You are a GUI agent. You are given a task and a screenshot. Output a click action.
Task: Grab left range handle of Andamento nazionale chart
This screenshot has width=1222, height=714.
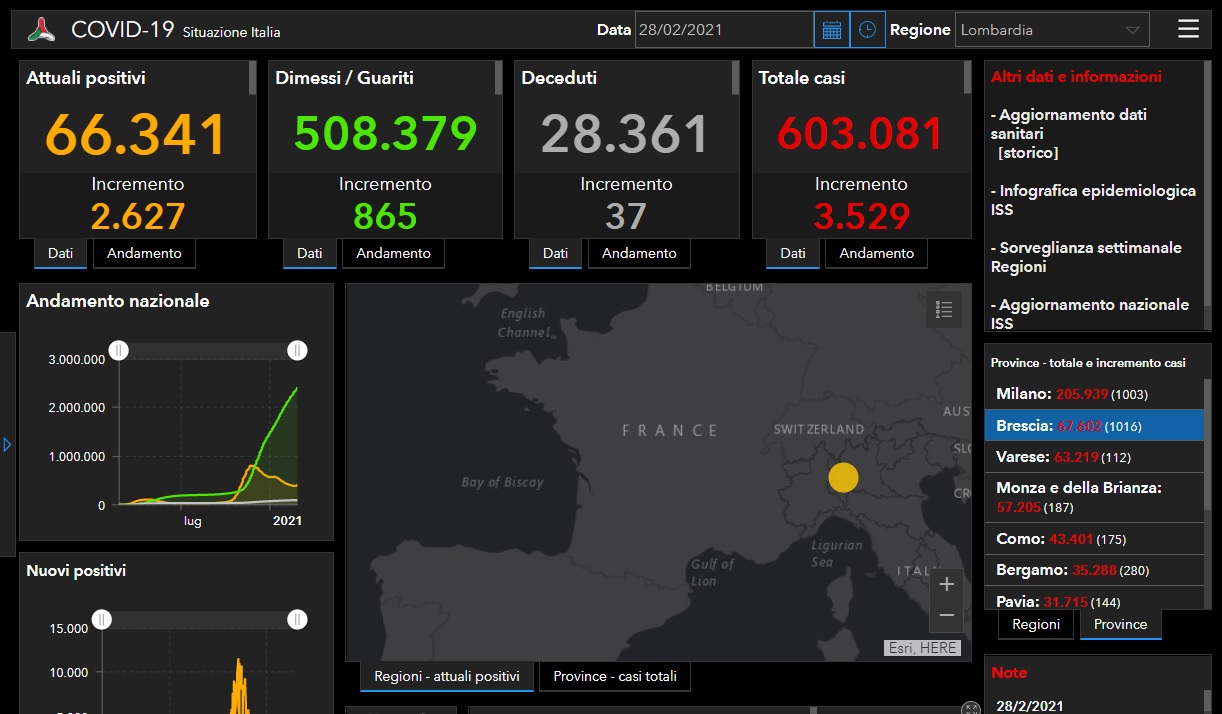click(x=118, y=350)
